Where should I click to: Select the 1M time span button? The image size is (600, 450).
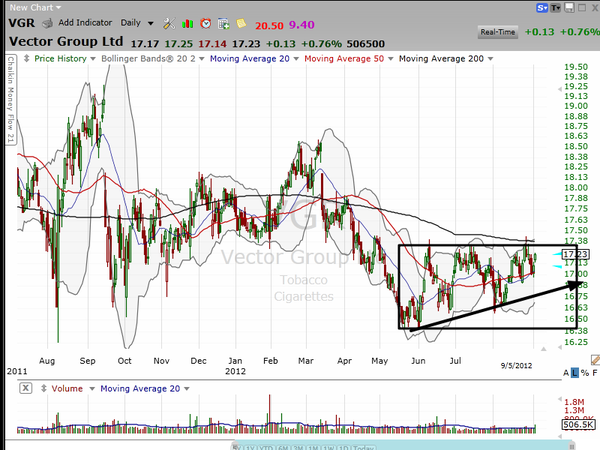(x=314, y=448)
